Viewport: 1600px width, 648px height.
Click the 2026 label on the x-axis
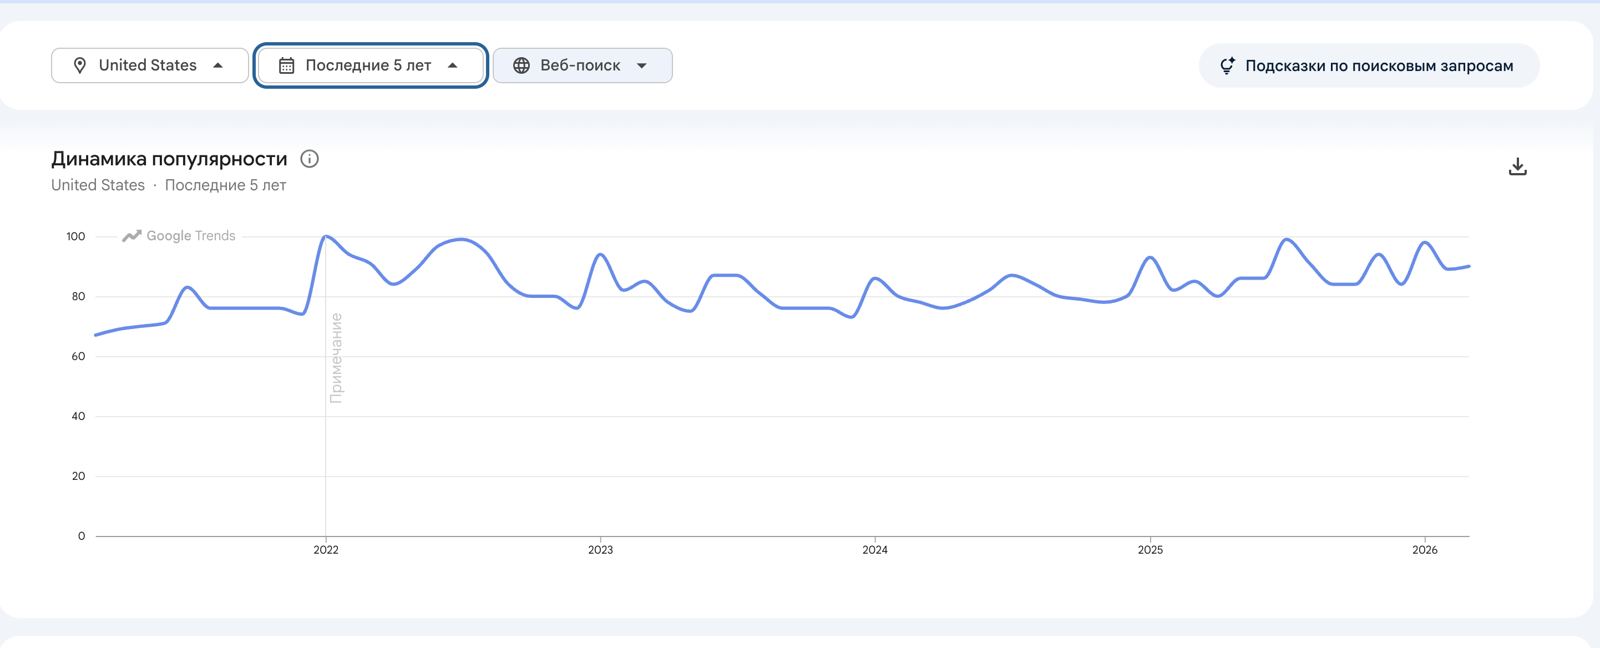point(1425,550)
